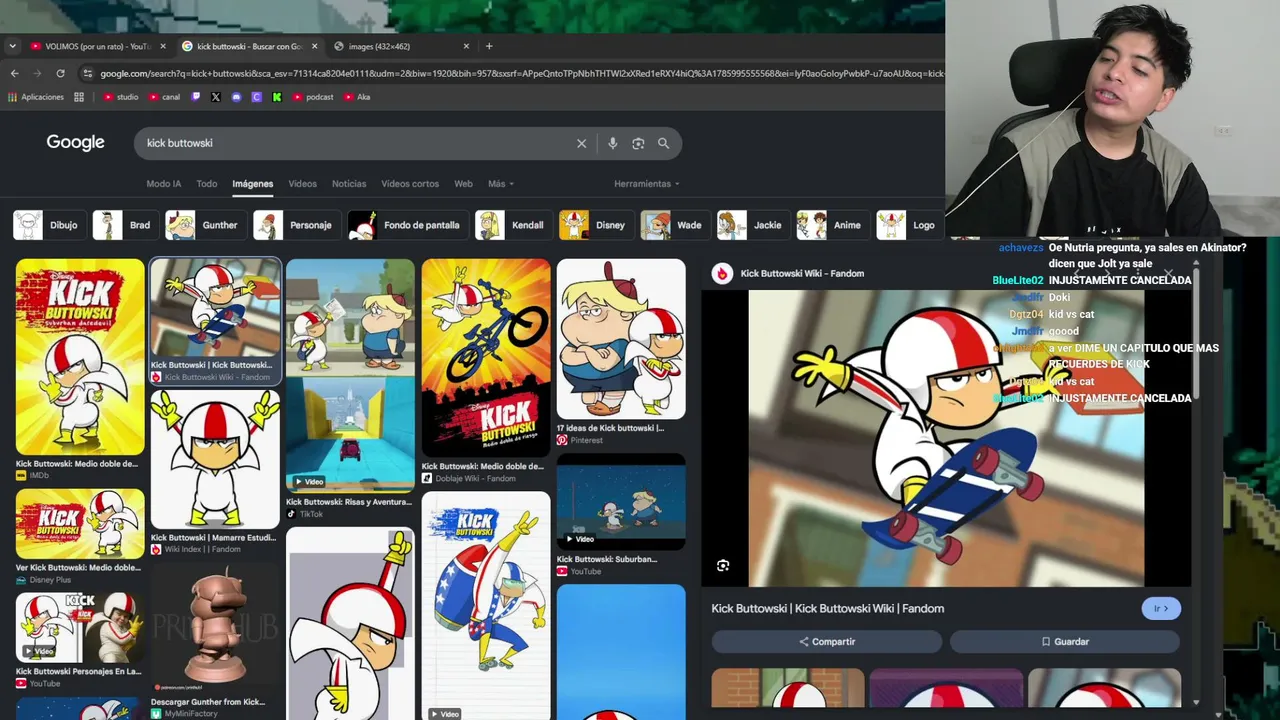Viewport: 1280px width, 720px height.
Task: Switch to the Web results tab
Action: click(x=463, y=184)
